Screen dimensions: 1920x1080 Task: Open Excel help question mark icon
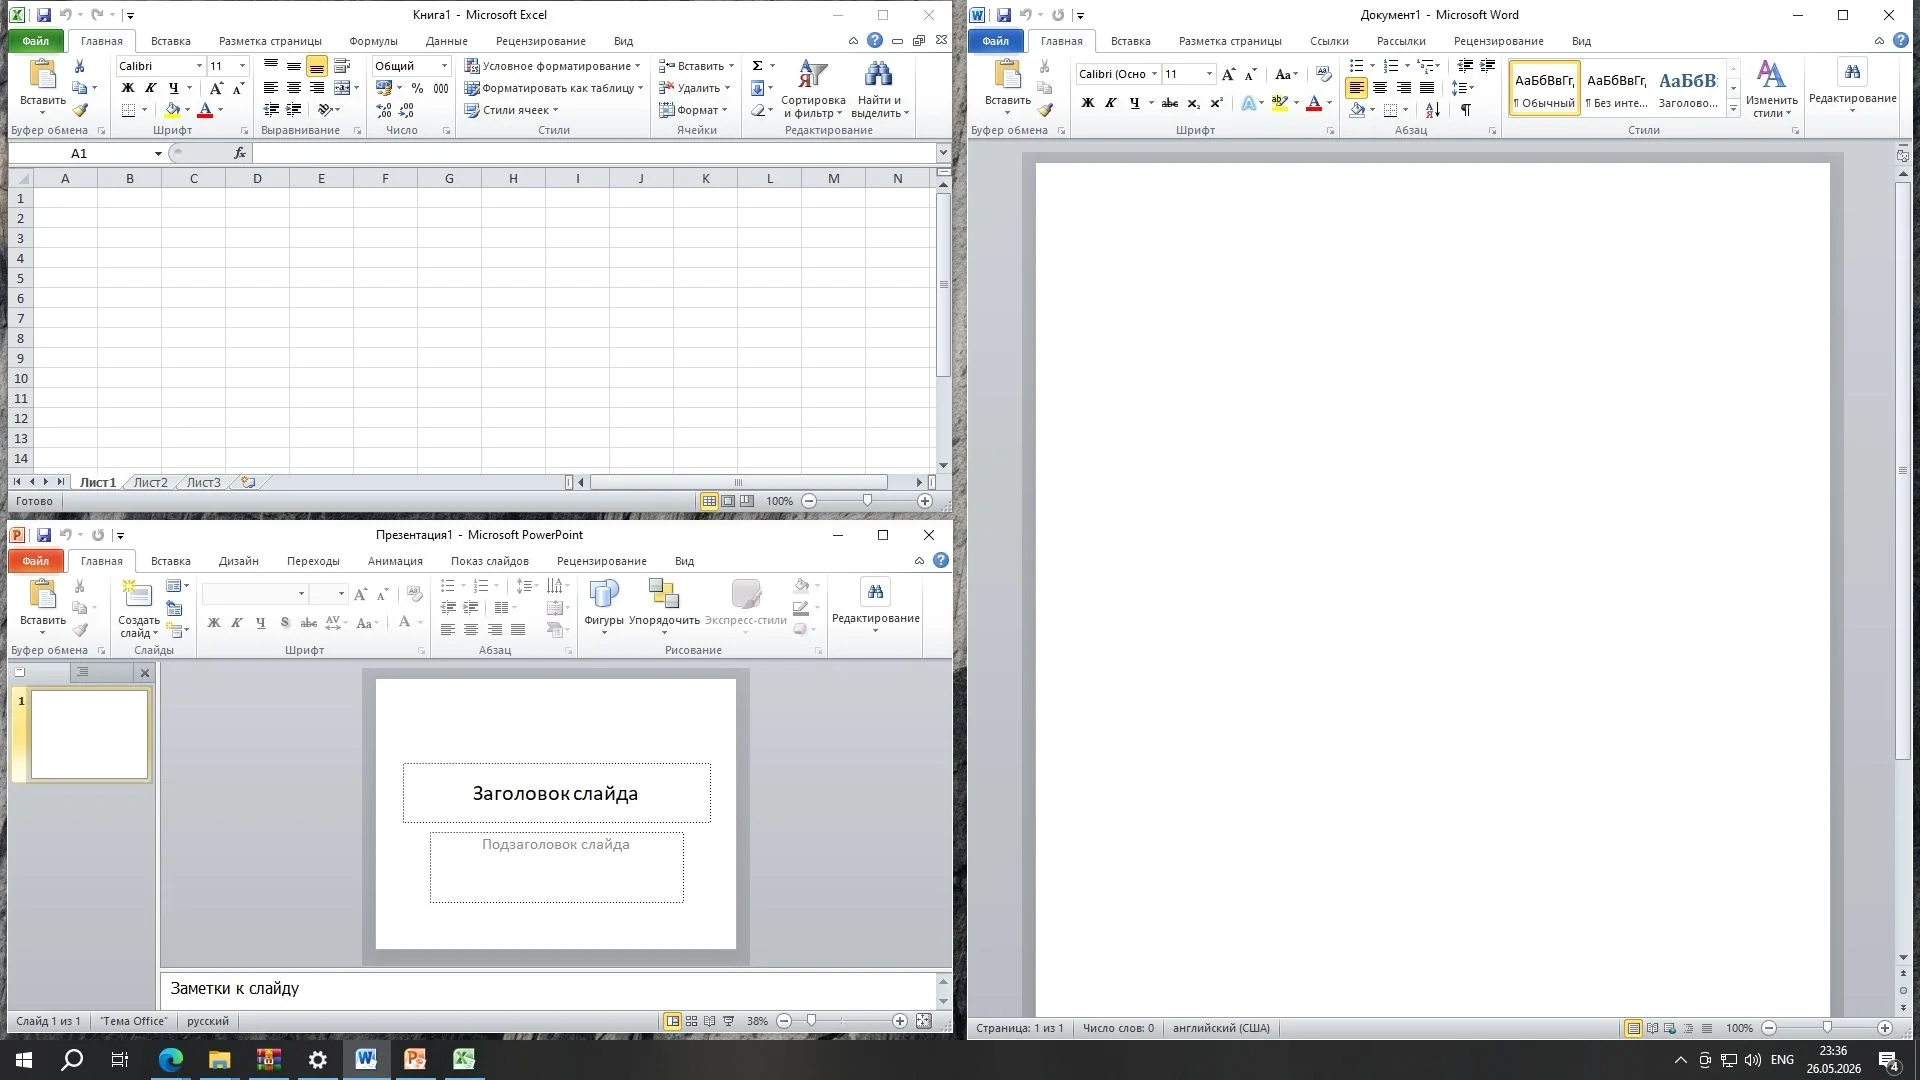875,41
